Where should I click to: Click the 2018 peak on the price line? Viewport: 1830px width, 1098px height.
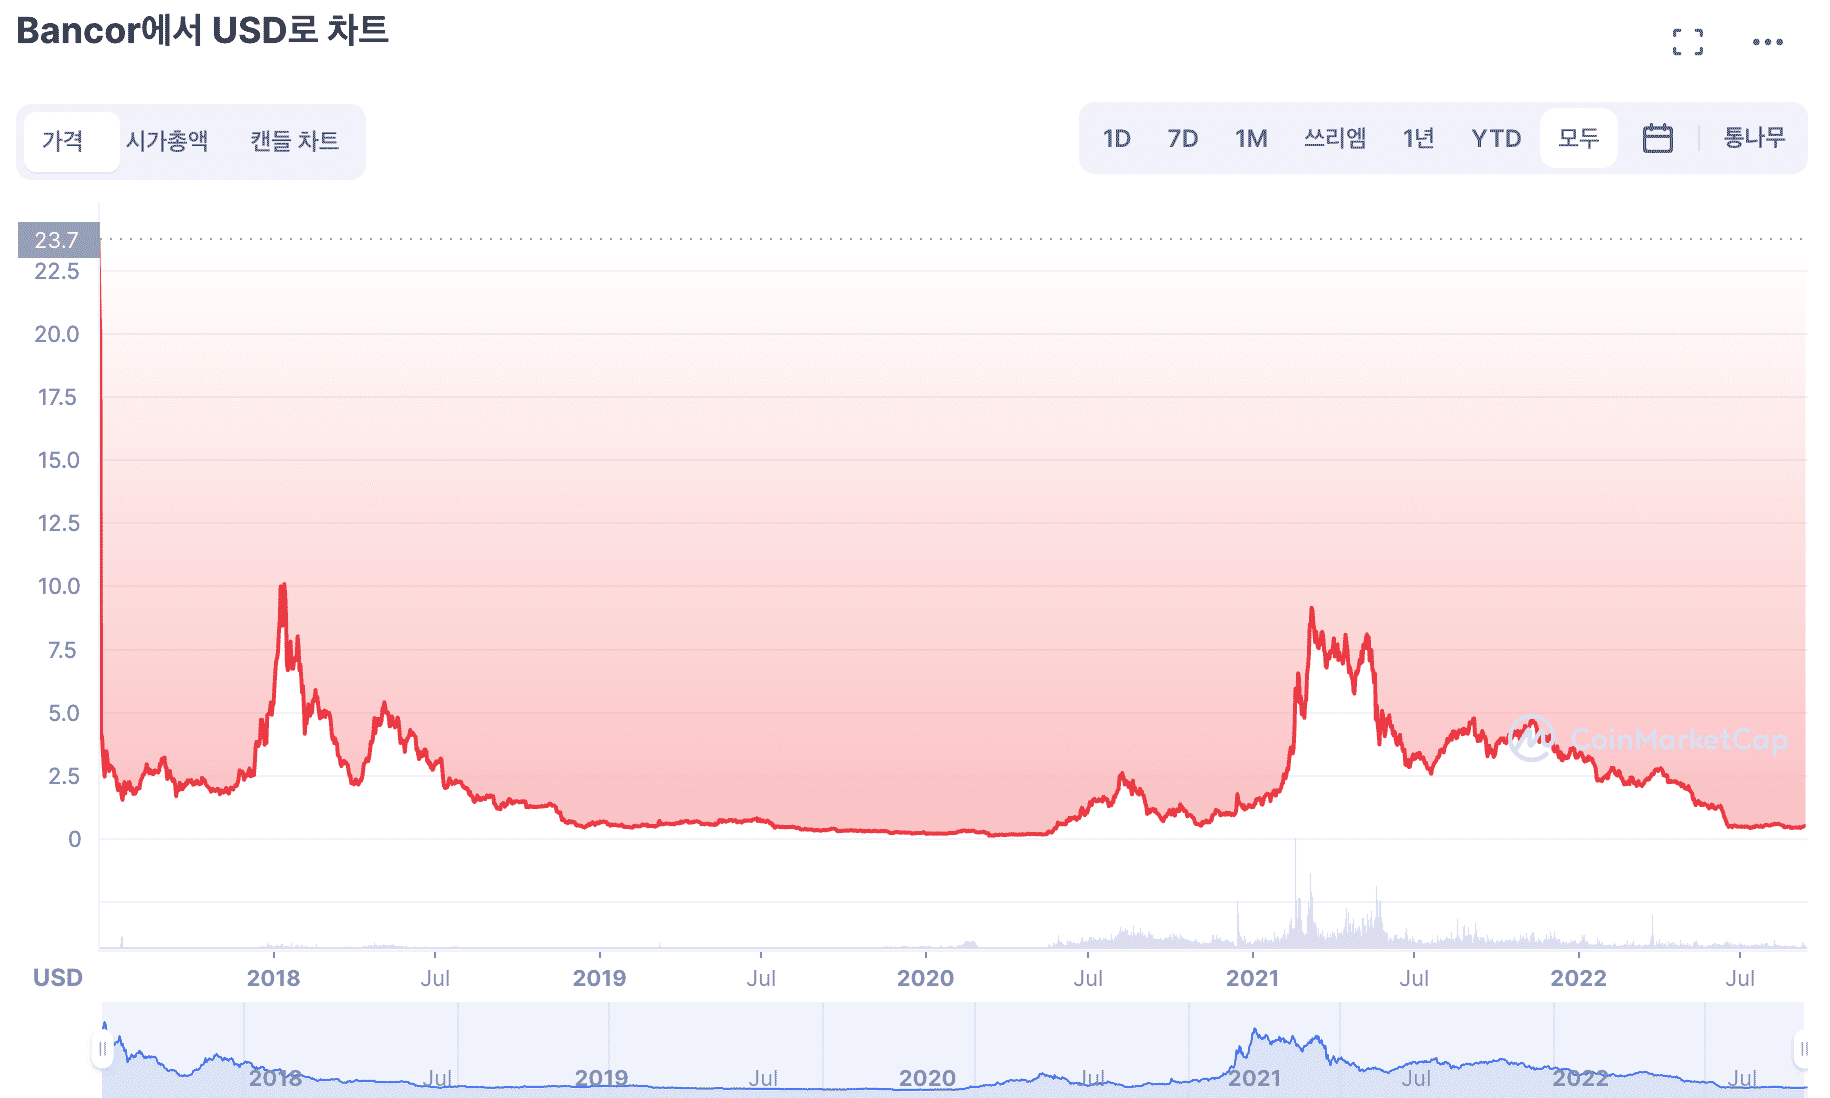pos(283,586)
